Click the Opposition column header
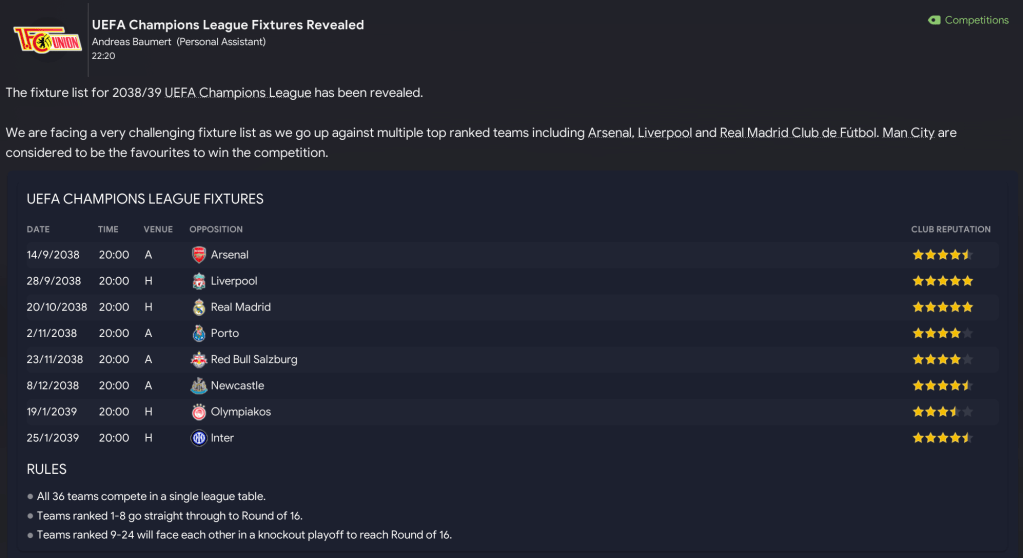The height and width of the screenshot is (558, 1023). point(216,229)
